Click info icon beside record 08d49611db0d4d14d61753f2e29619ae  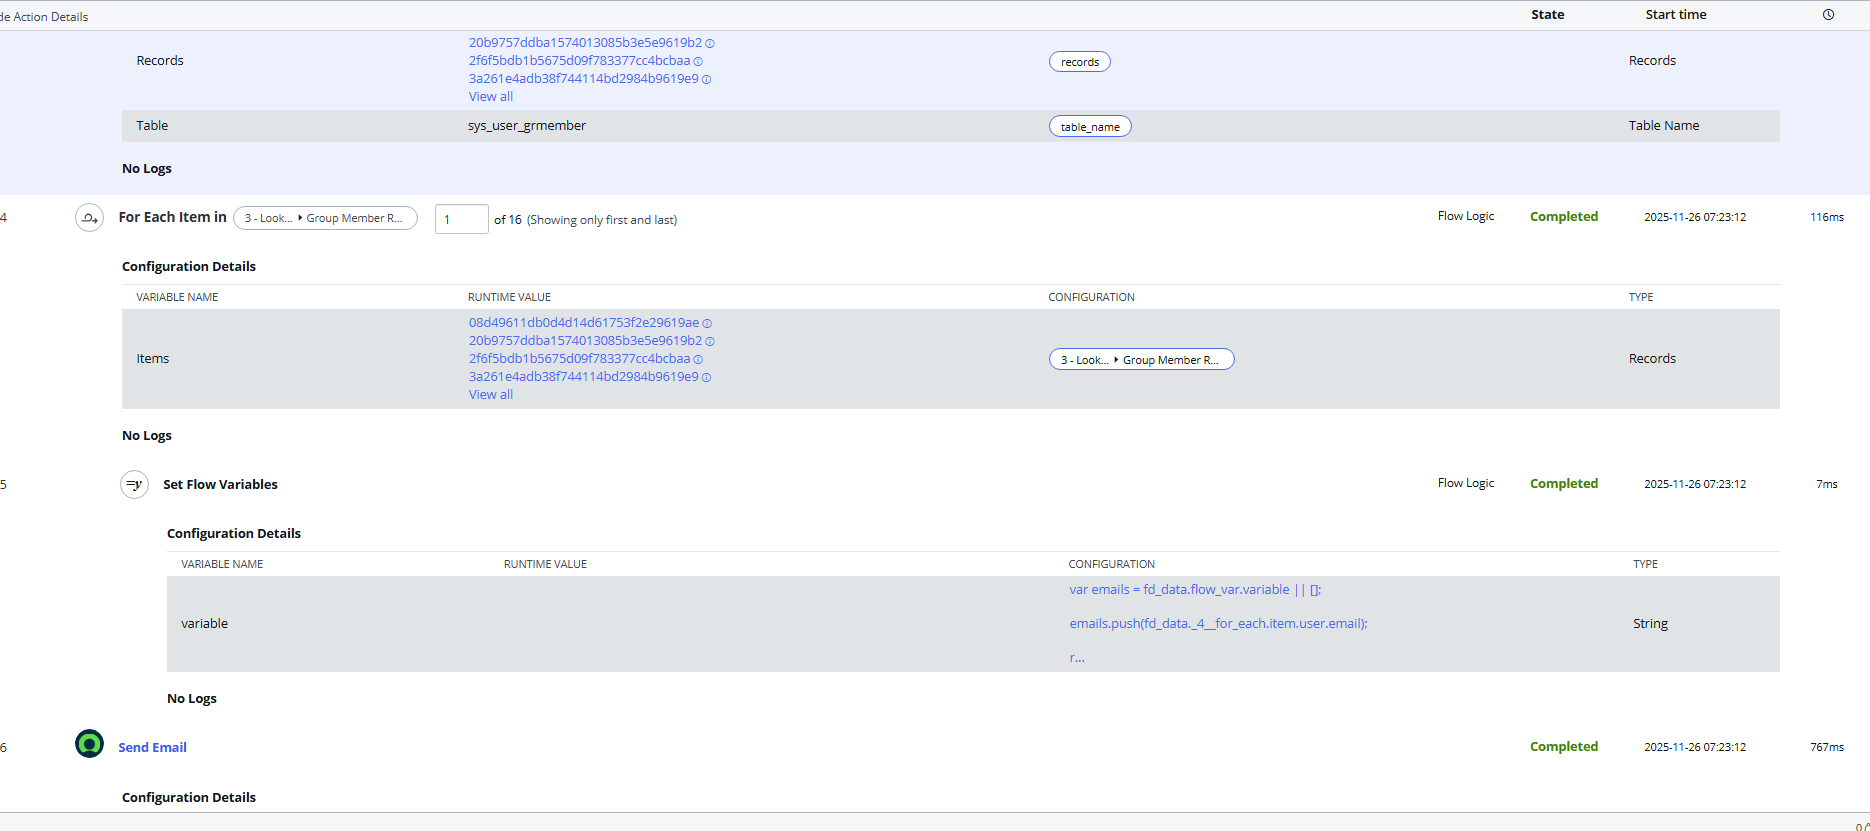tap(707, 324)
